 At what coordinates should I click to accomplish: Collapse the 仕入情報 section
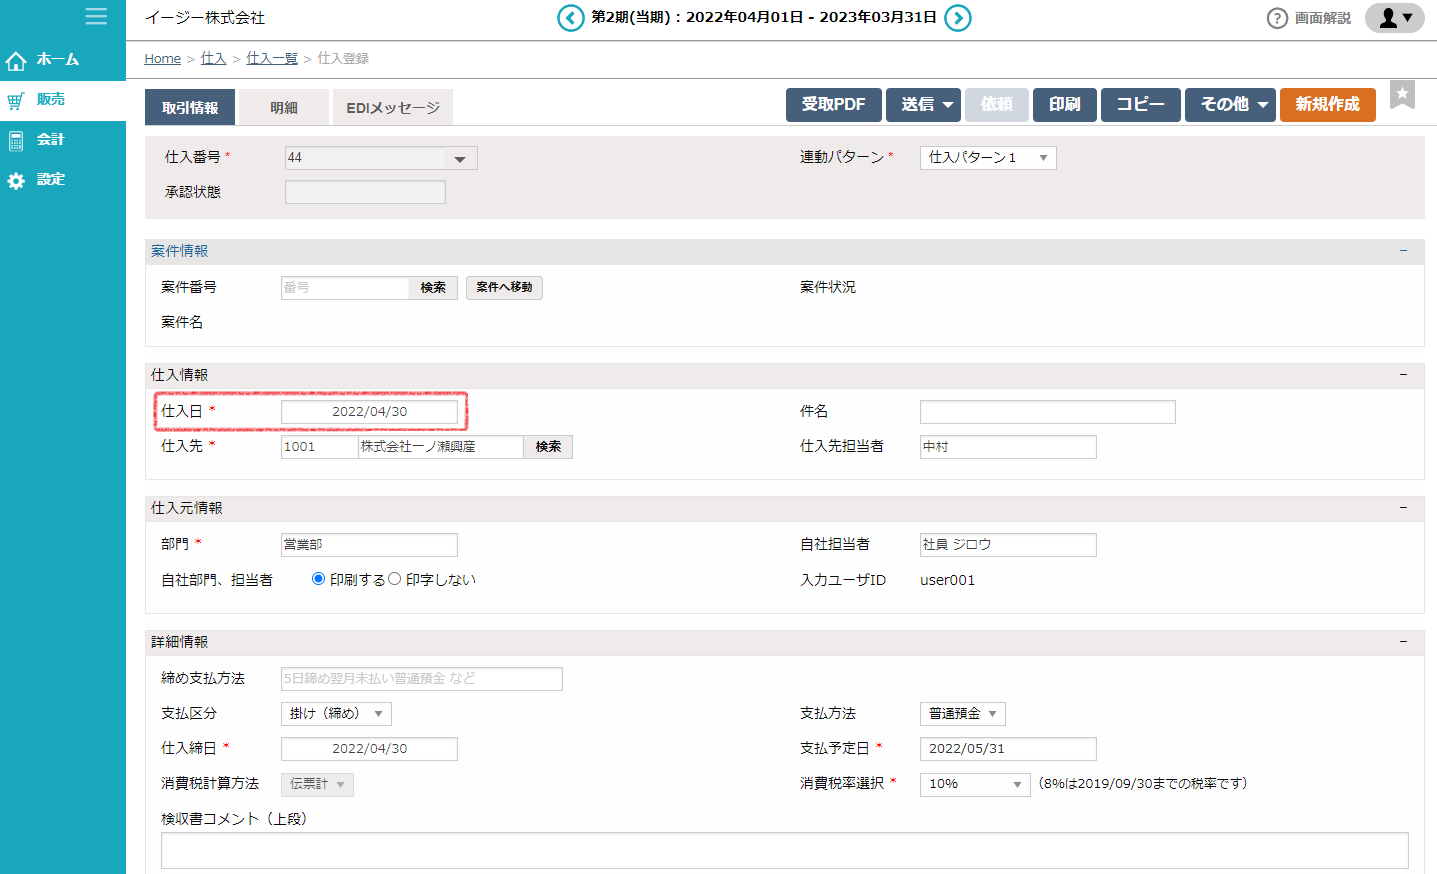pos(1403,375)
